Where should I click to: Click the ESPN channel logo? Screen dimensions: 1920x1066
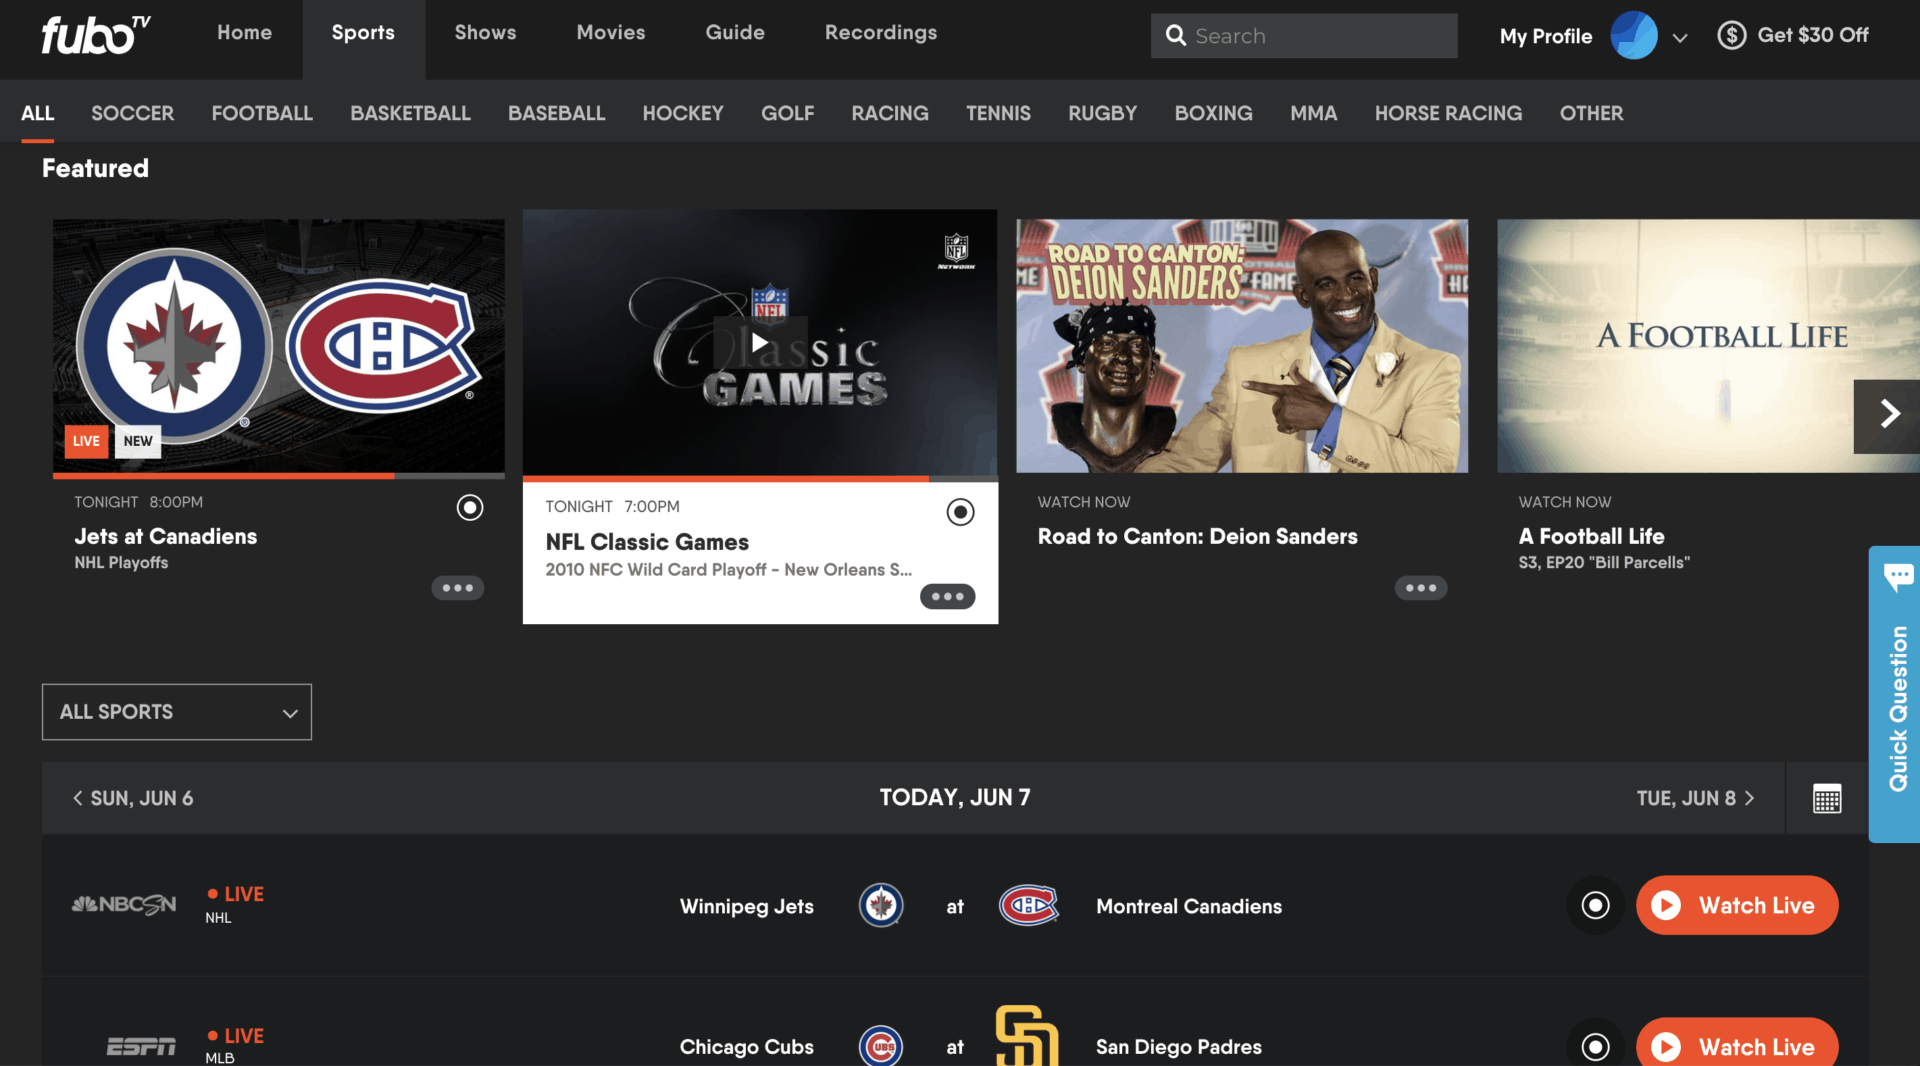(141, 1047)
